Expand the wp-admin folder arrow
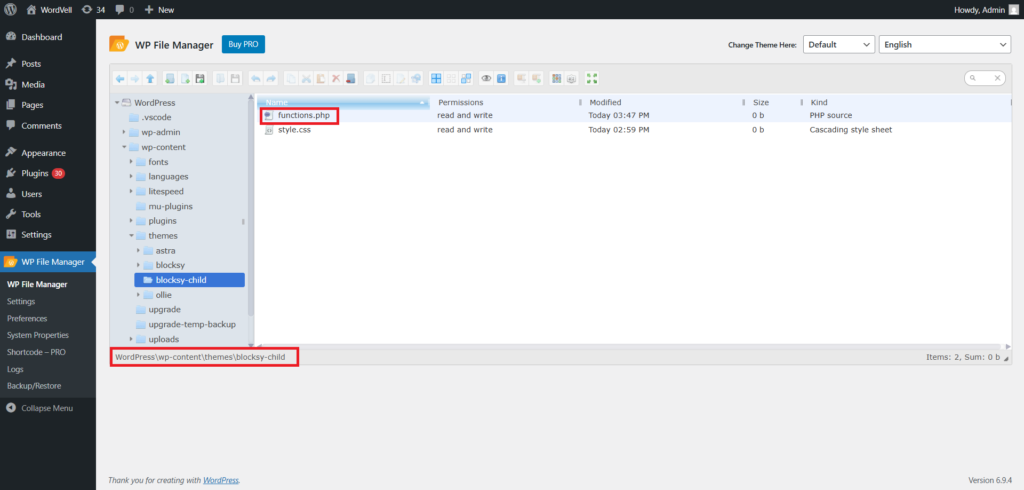The width and height of the screenshot is (1024, 490). pos(124,132)
